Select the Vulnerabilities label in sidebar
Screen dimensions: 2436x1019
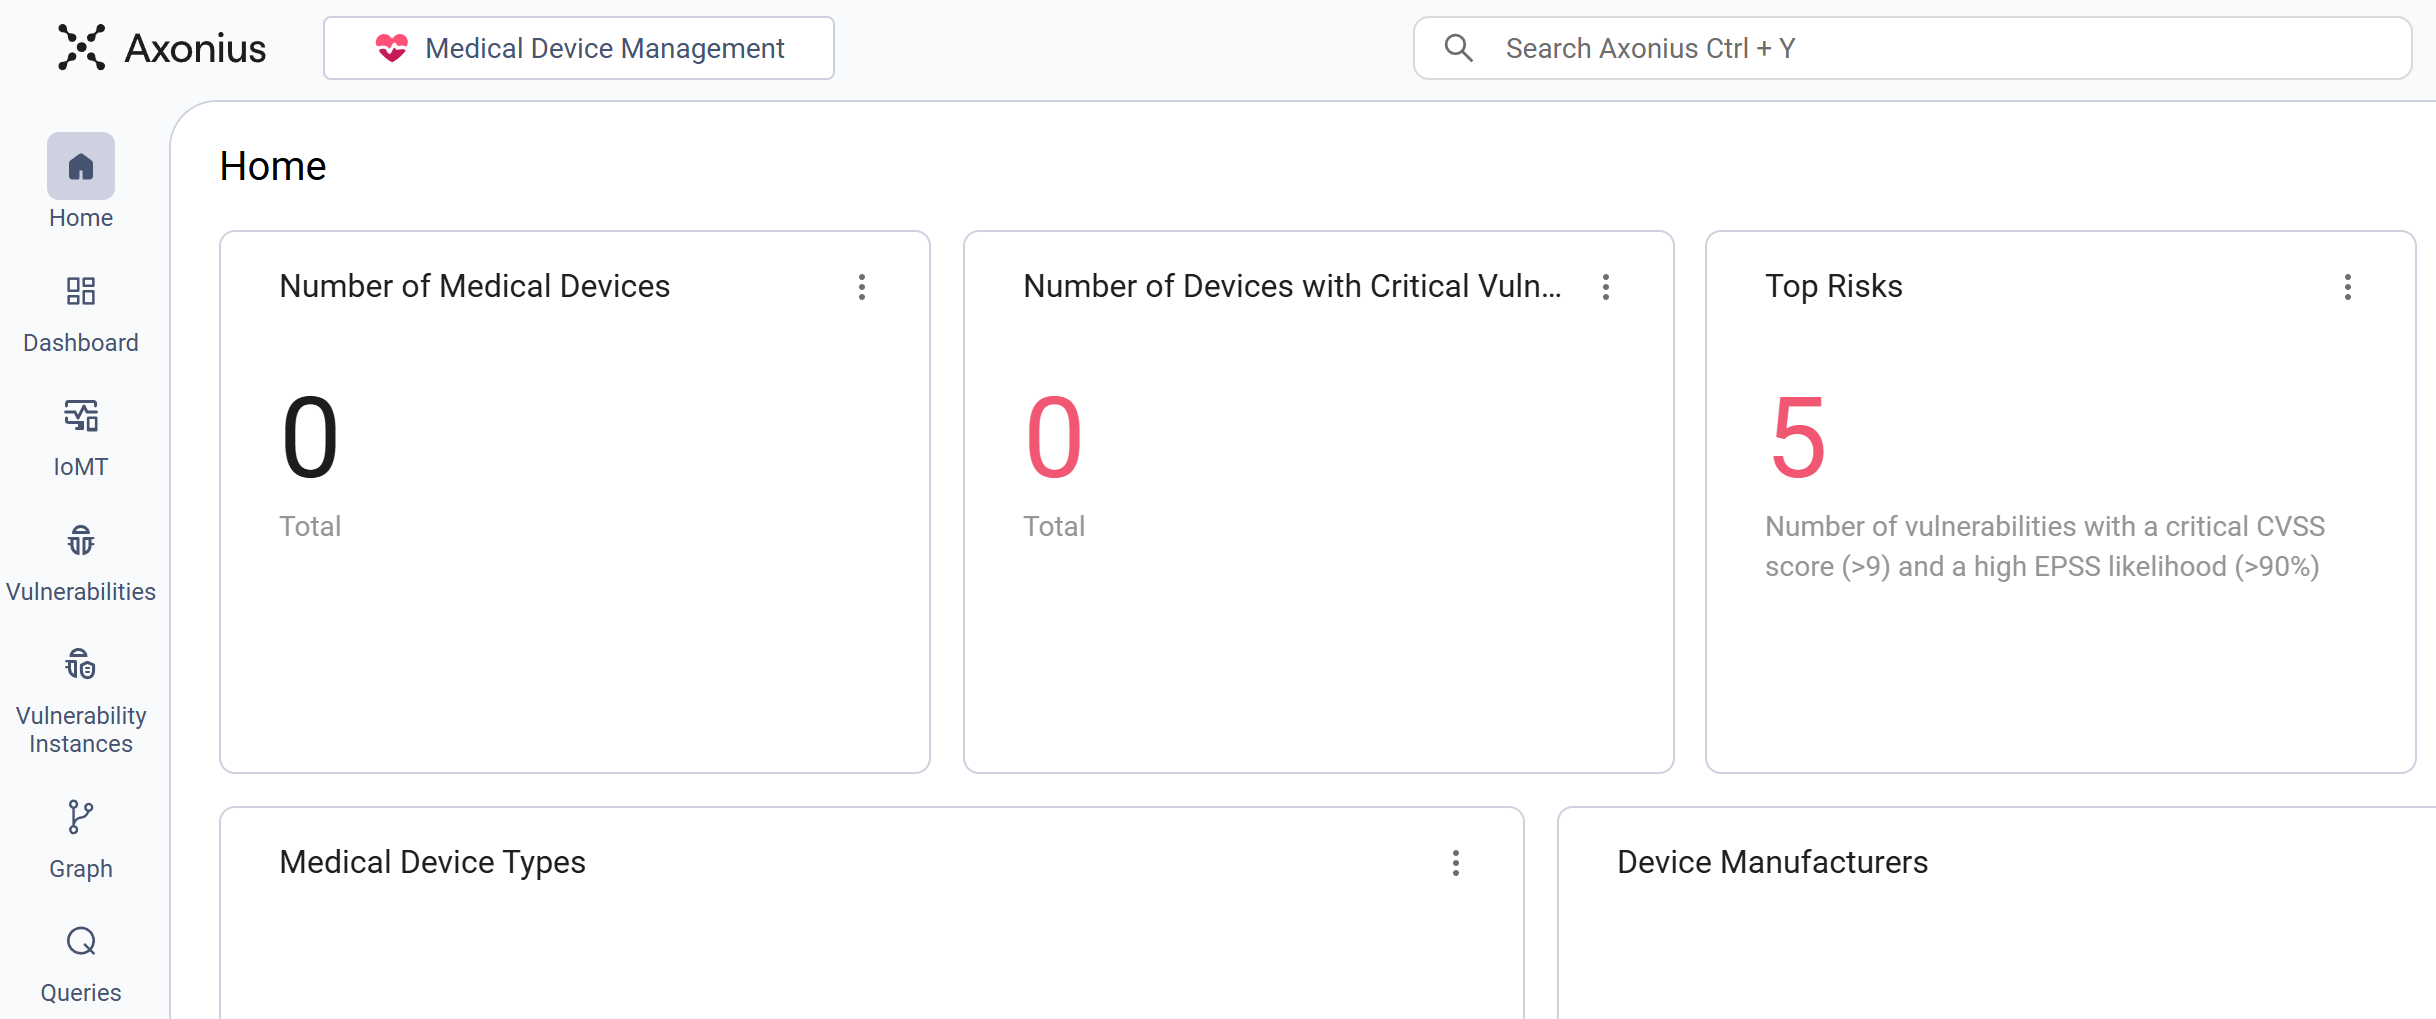click(81, 592)
